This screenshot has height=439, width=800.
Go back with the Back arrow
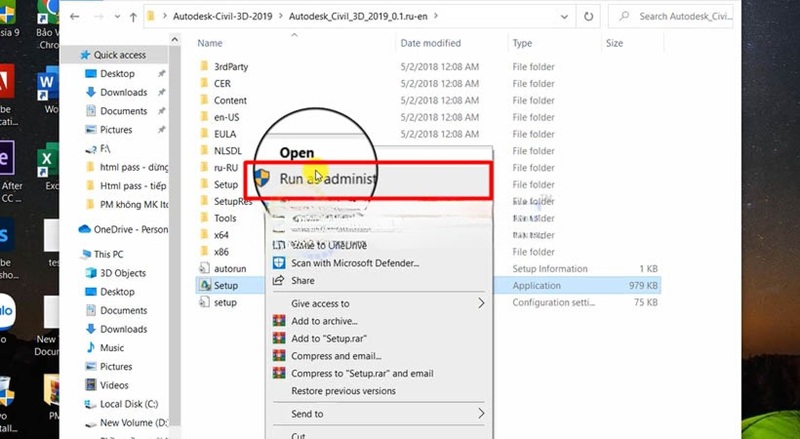click(75, 16)
